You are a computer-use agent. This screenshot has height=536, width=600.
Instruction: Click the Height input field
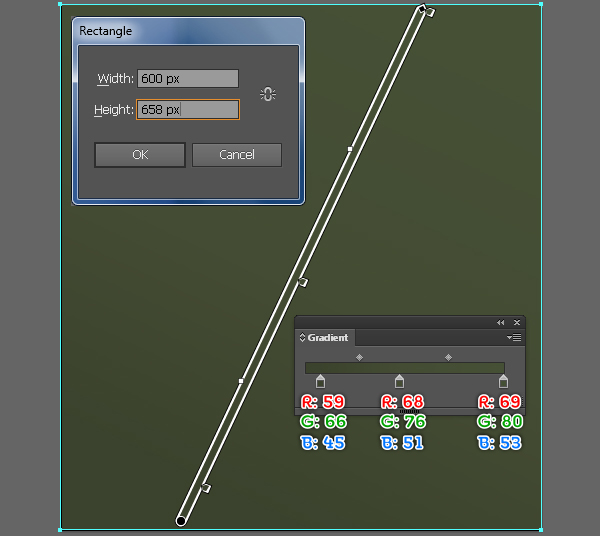point(188,110)
